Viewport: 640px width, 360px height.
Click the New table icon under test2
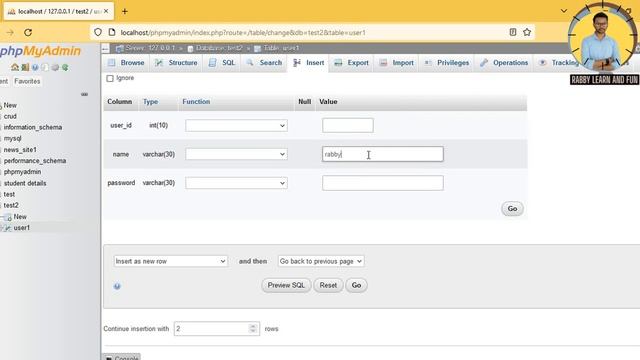pyautogui.click(x=7, y=217)
